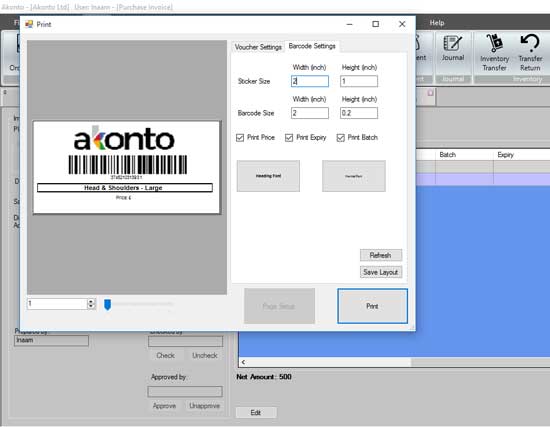Click the Net Amount : 500 text
Viewport: 550px width, 427px height.
[264, 377]
